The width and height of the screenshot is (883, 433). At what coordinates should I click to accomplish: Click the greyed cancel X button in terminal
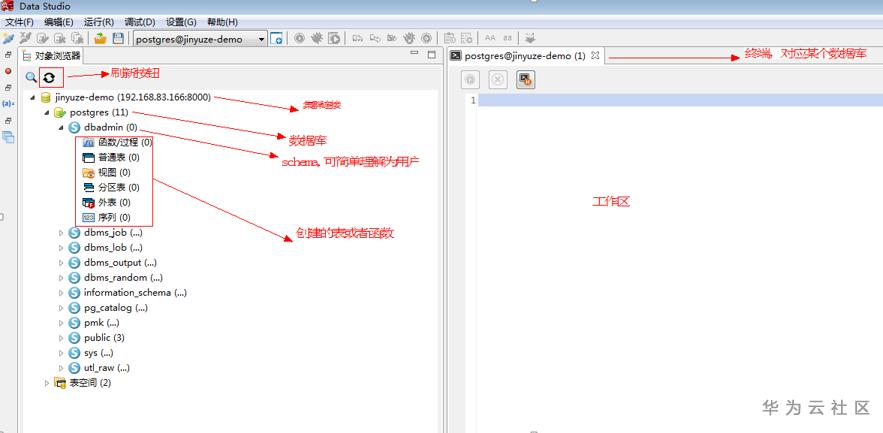point(498,80)
